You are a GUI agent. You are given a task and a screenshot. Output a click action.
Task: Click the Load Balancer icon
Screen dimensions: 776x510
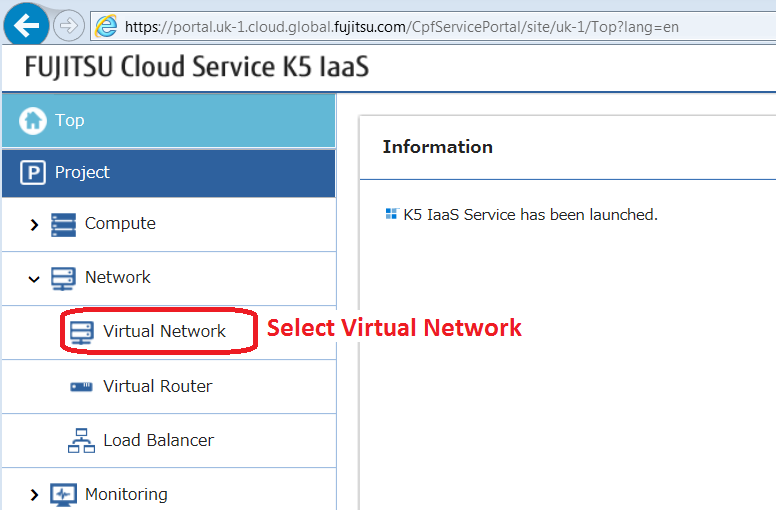click(x=81, y=440)
